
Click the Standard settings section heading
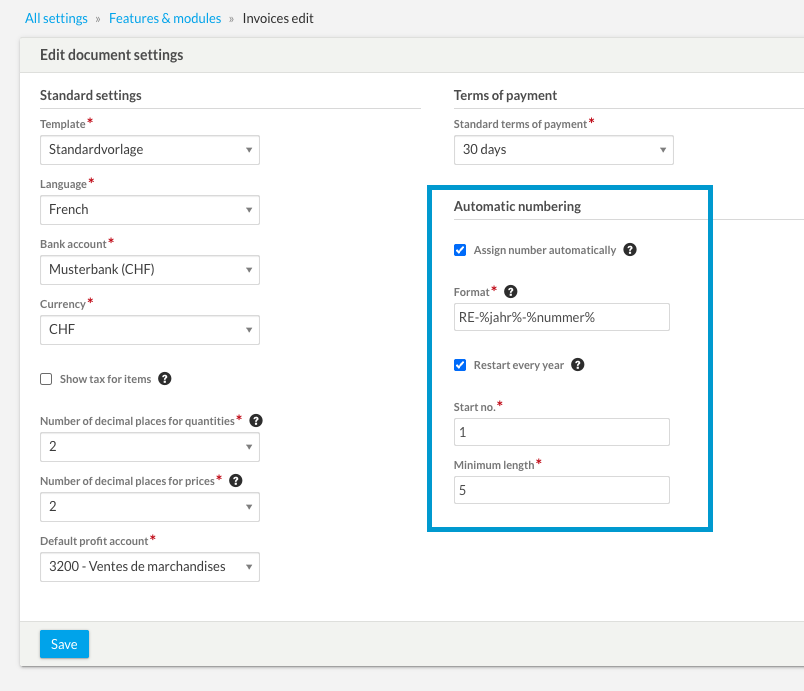tap(91, 95)
